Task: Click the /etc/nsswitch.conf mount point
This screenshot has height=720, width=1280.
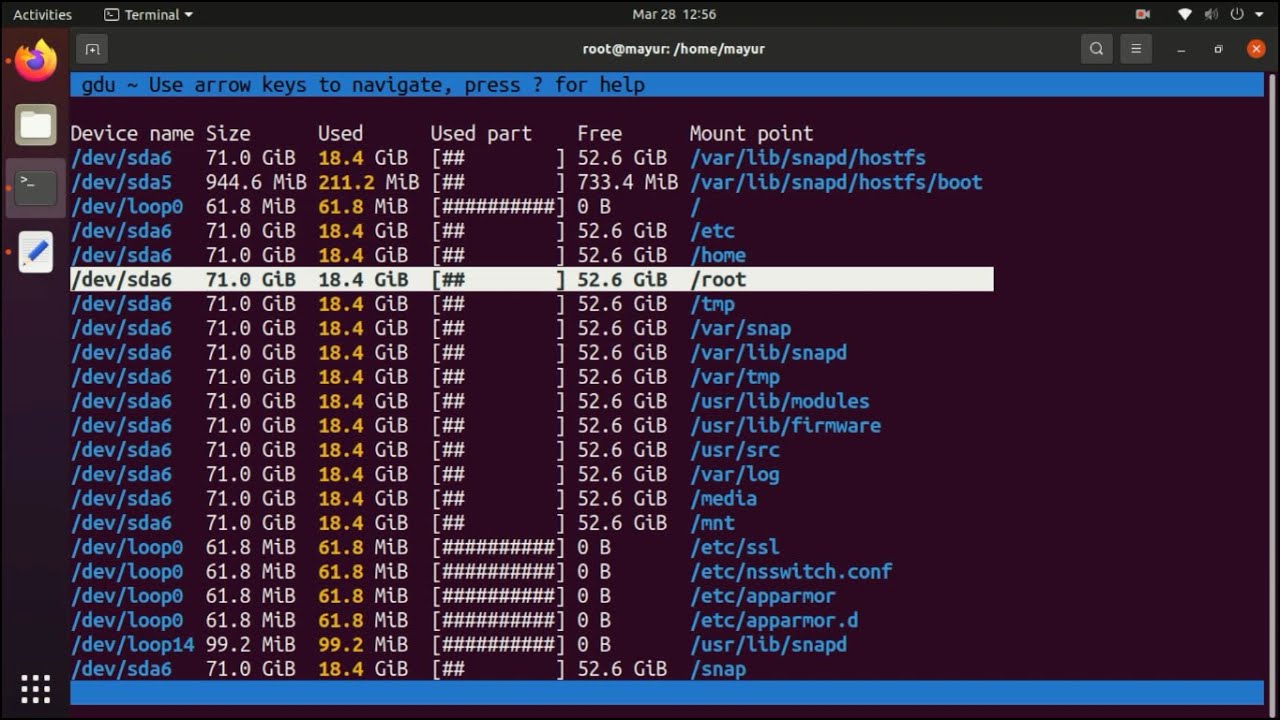Action: coord(790,571)
